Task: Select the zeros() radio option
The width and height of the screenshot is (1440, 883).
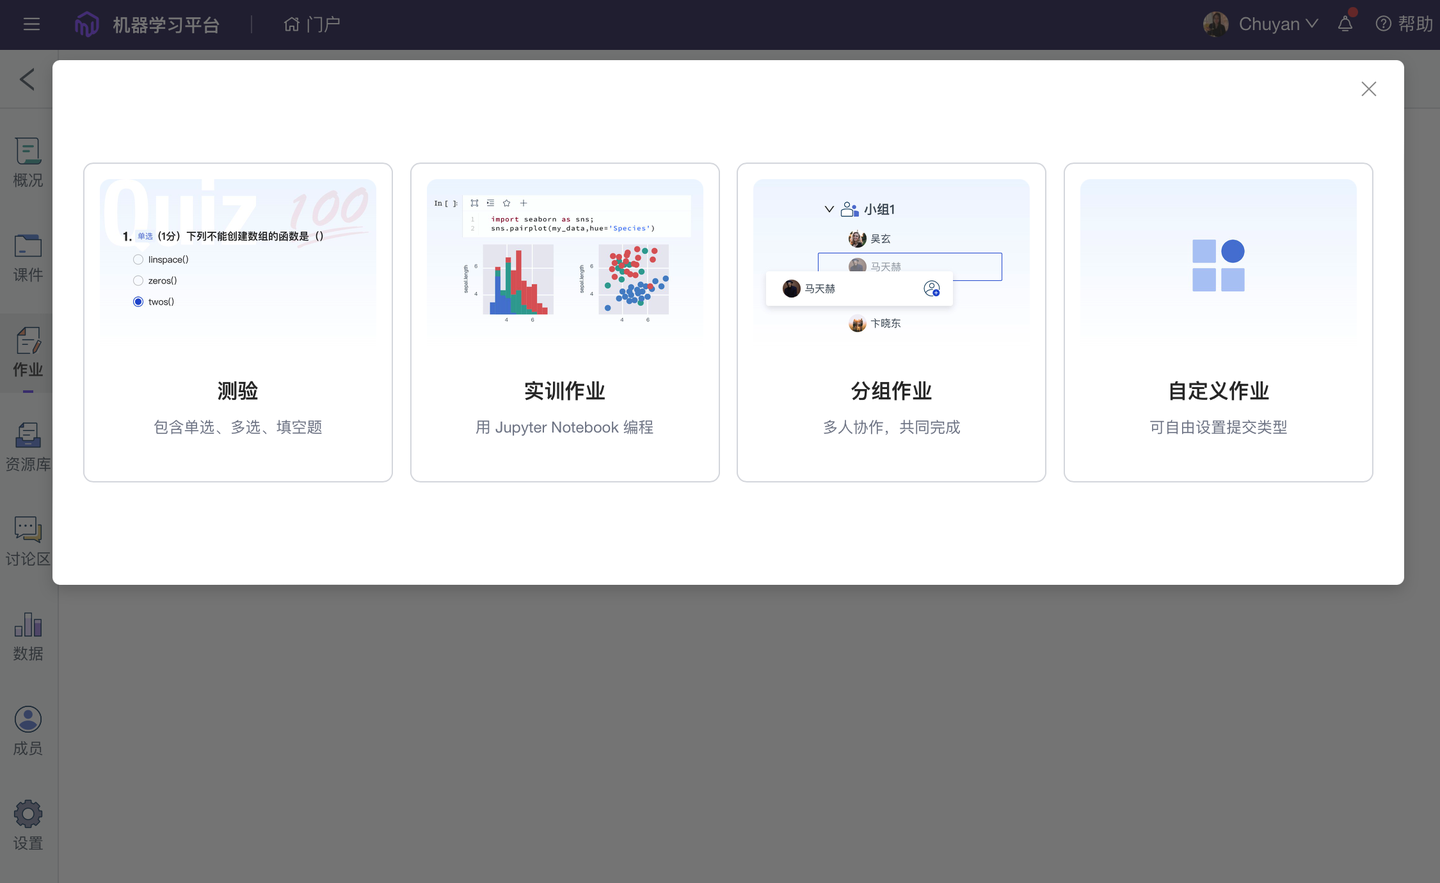Action: tap(138, 281)
